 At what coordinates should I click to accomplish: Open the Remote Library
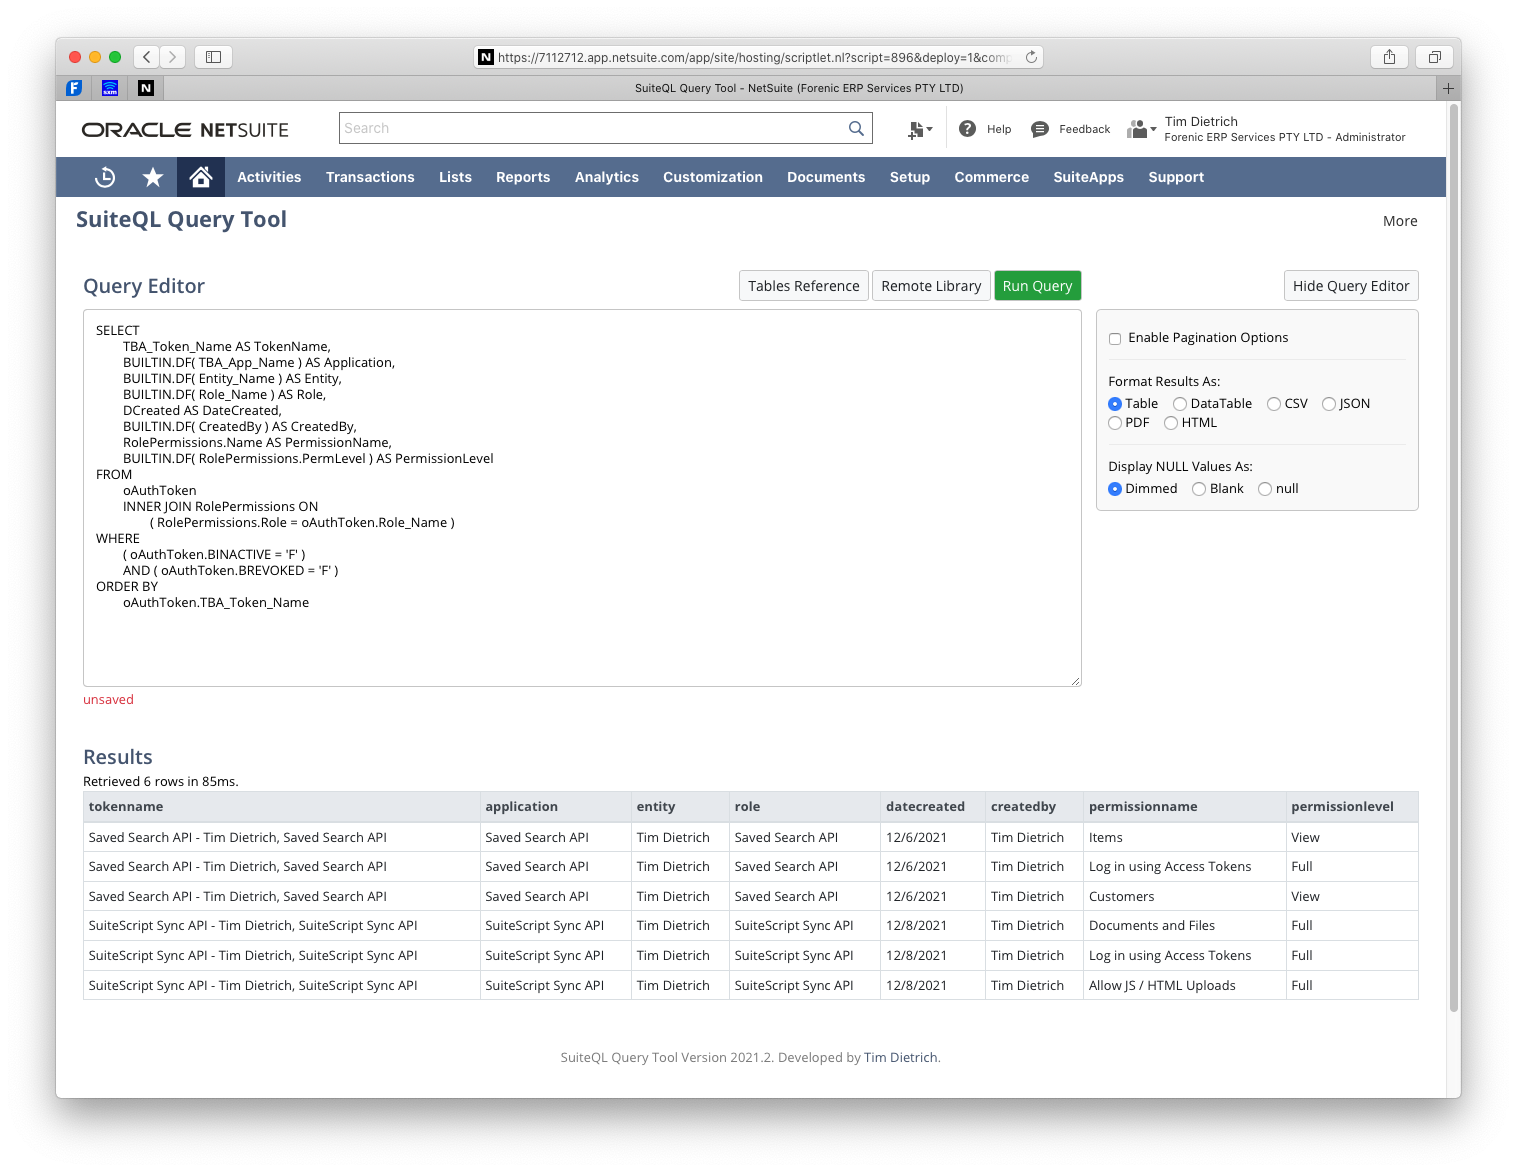931,286
